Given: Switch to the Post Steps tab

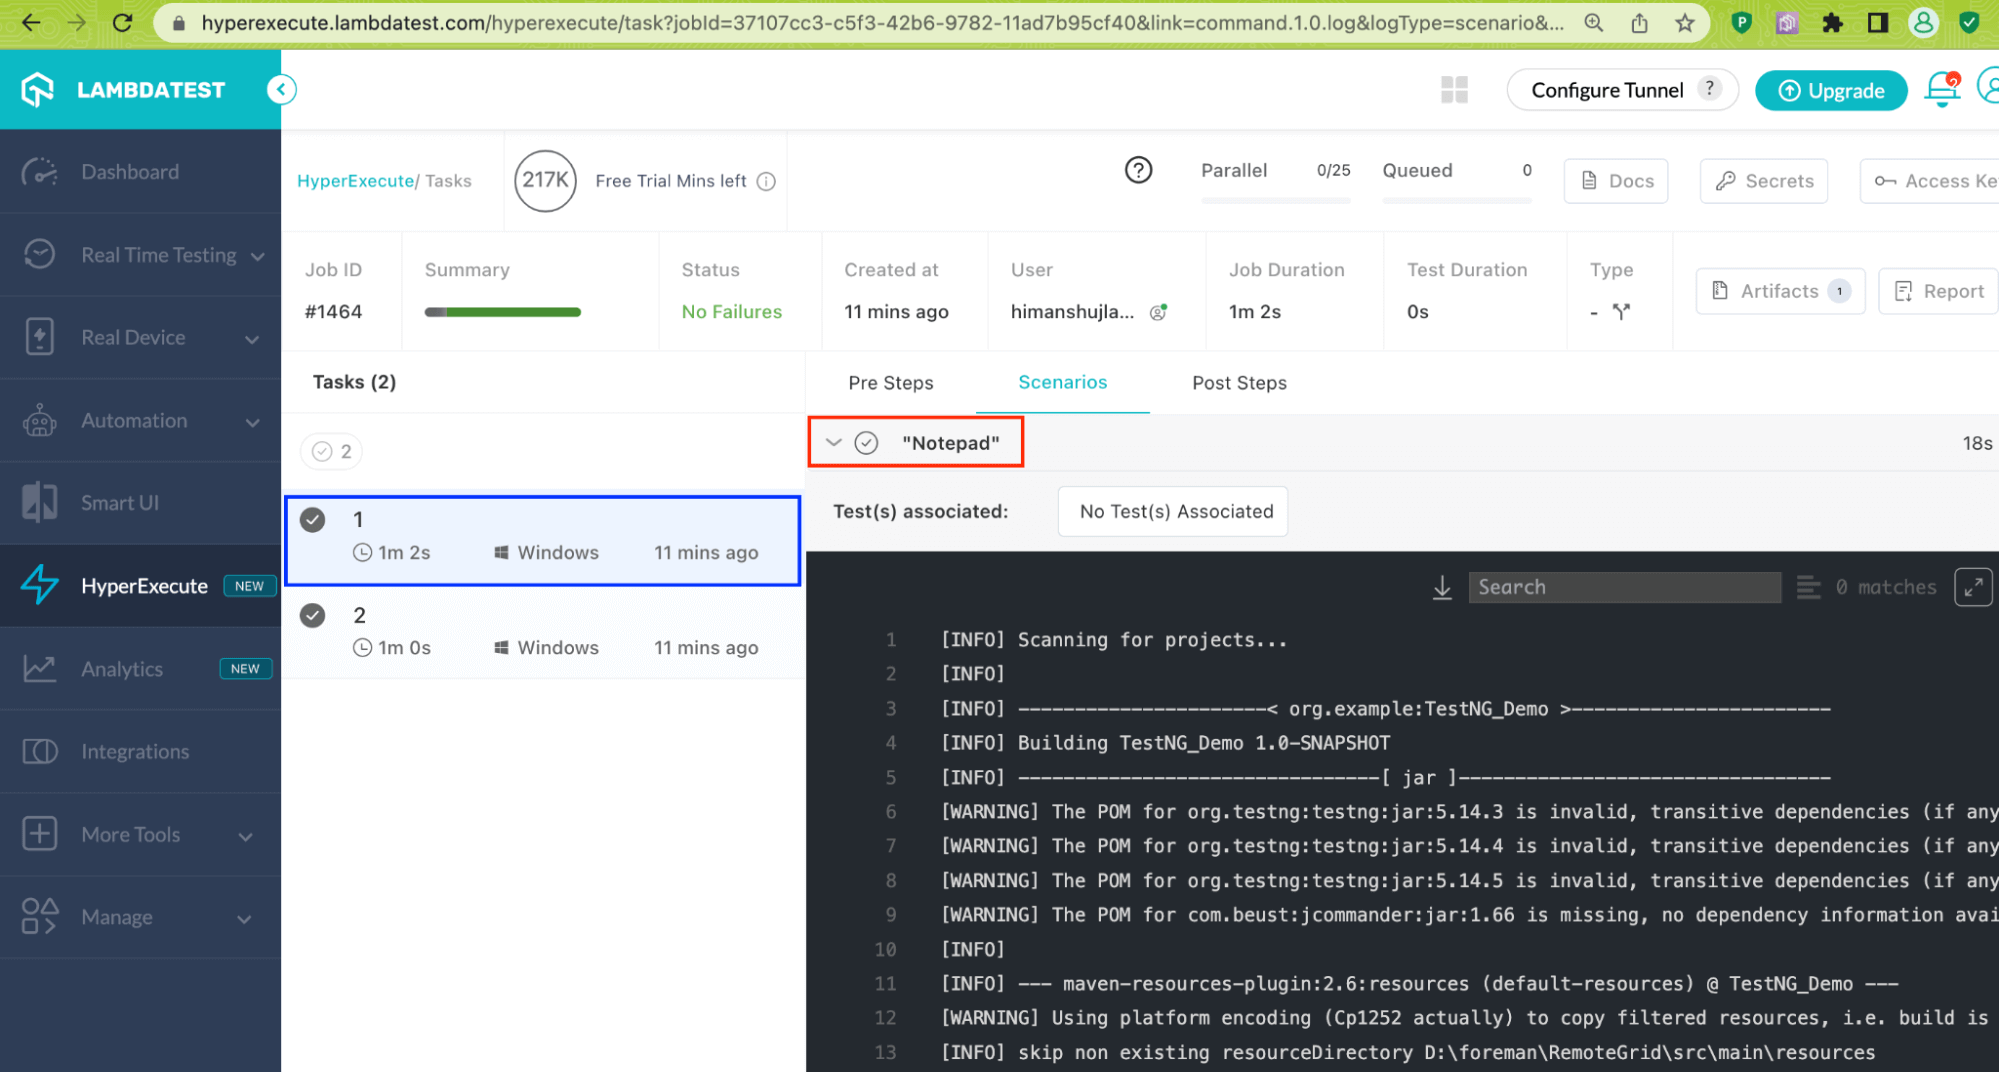Looking at the screenshot, I should pyautogui.click(x=1239, y=383).
